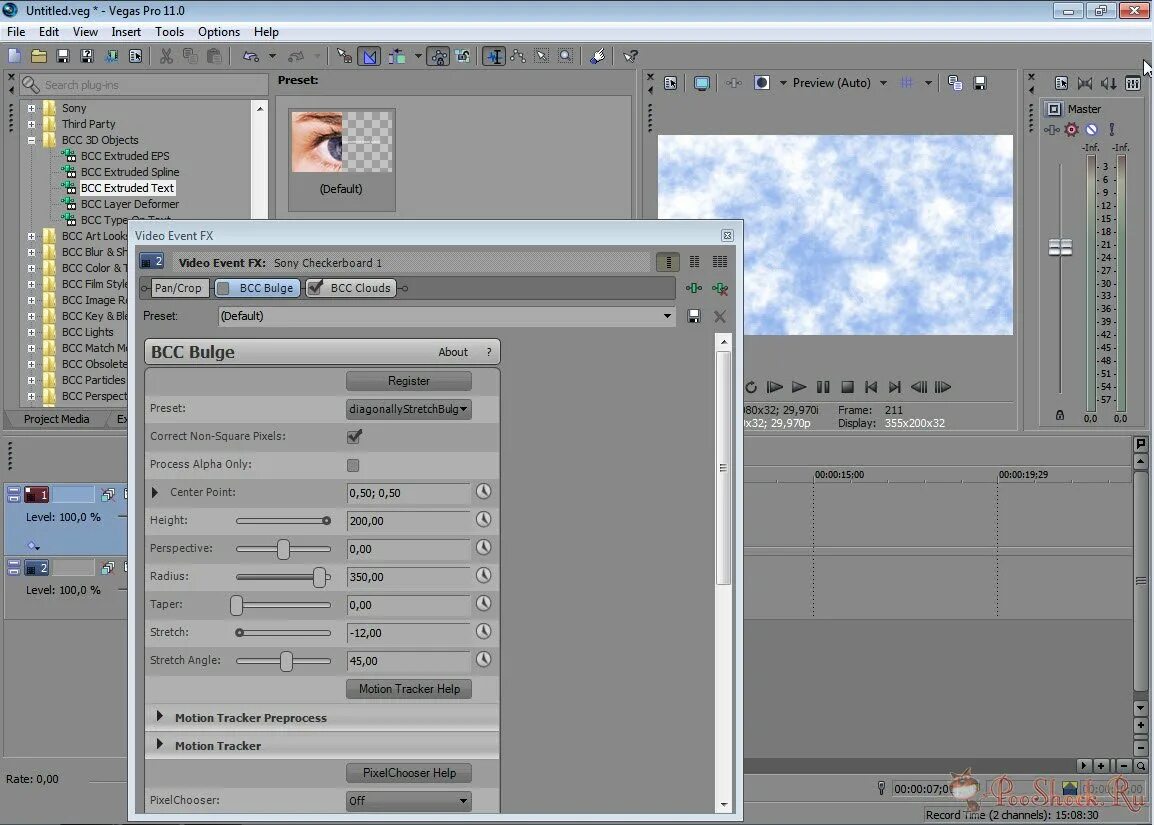Enable the BCC Bulge effect checkbox
Screen dimensions: 1154x825
point(223,288)
